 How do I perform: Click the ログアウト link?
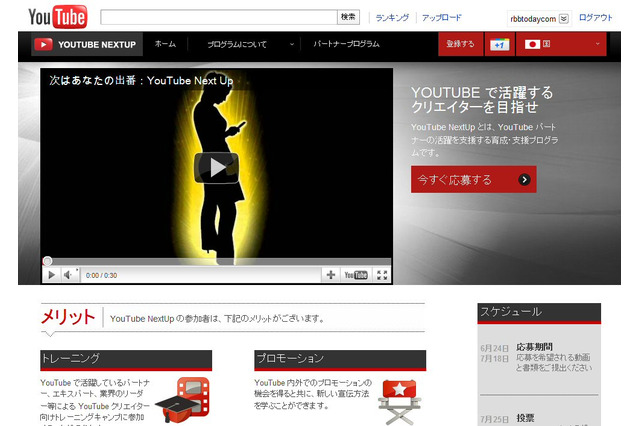596,18
